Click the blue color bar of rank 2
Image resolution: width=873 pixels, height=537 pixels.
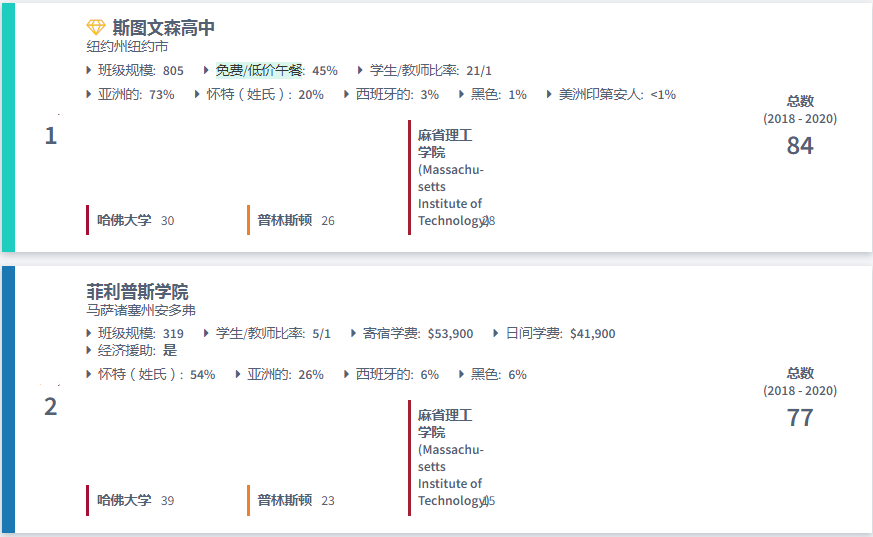(8, 399)
